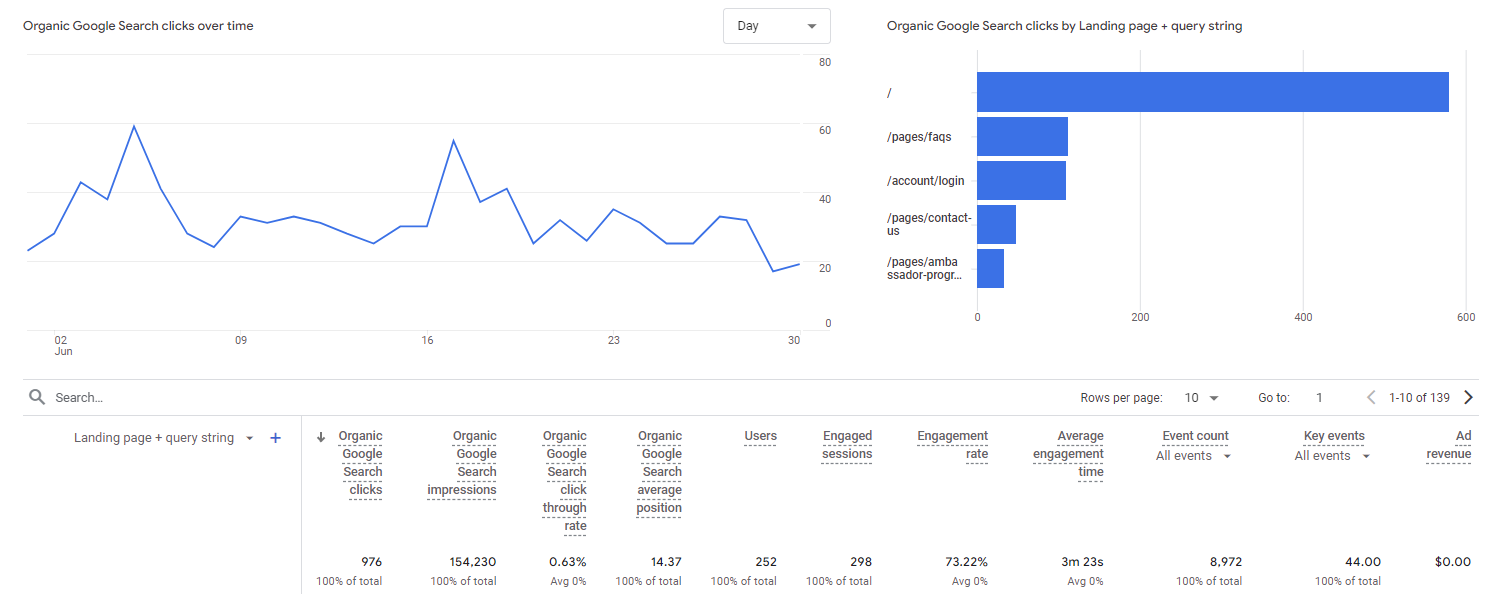Sort by Organic Google Search impressions column
Screen dimensions: 1500x594
tap(462, 463)
